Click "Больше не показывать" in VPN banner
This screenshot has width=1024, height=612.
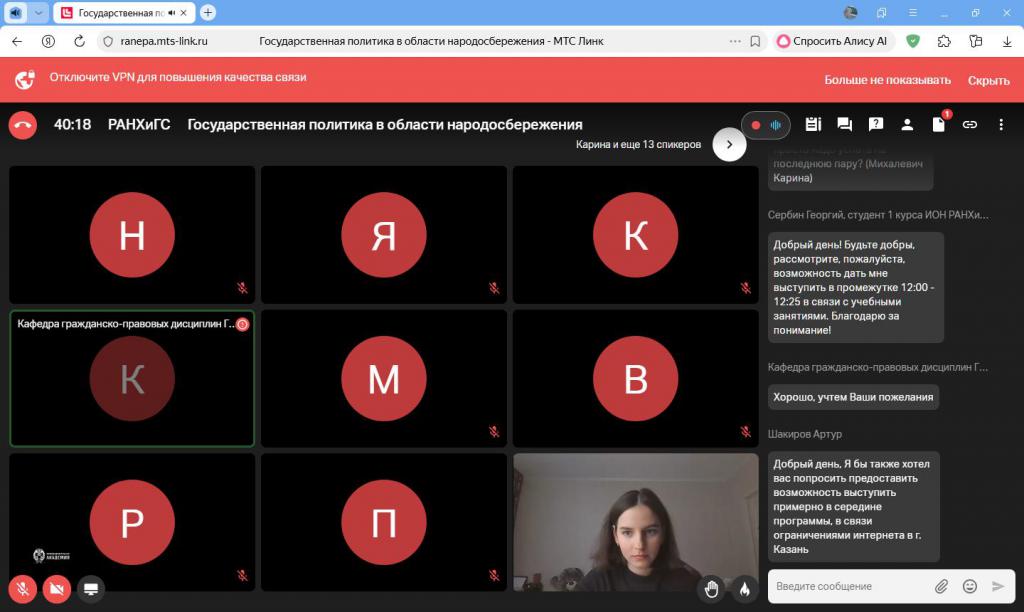click(x=887, y=80)
